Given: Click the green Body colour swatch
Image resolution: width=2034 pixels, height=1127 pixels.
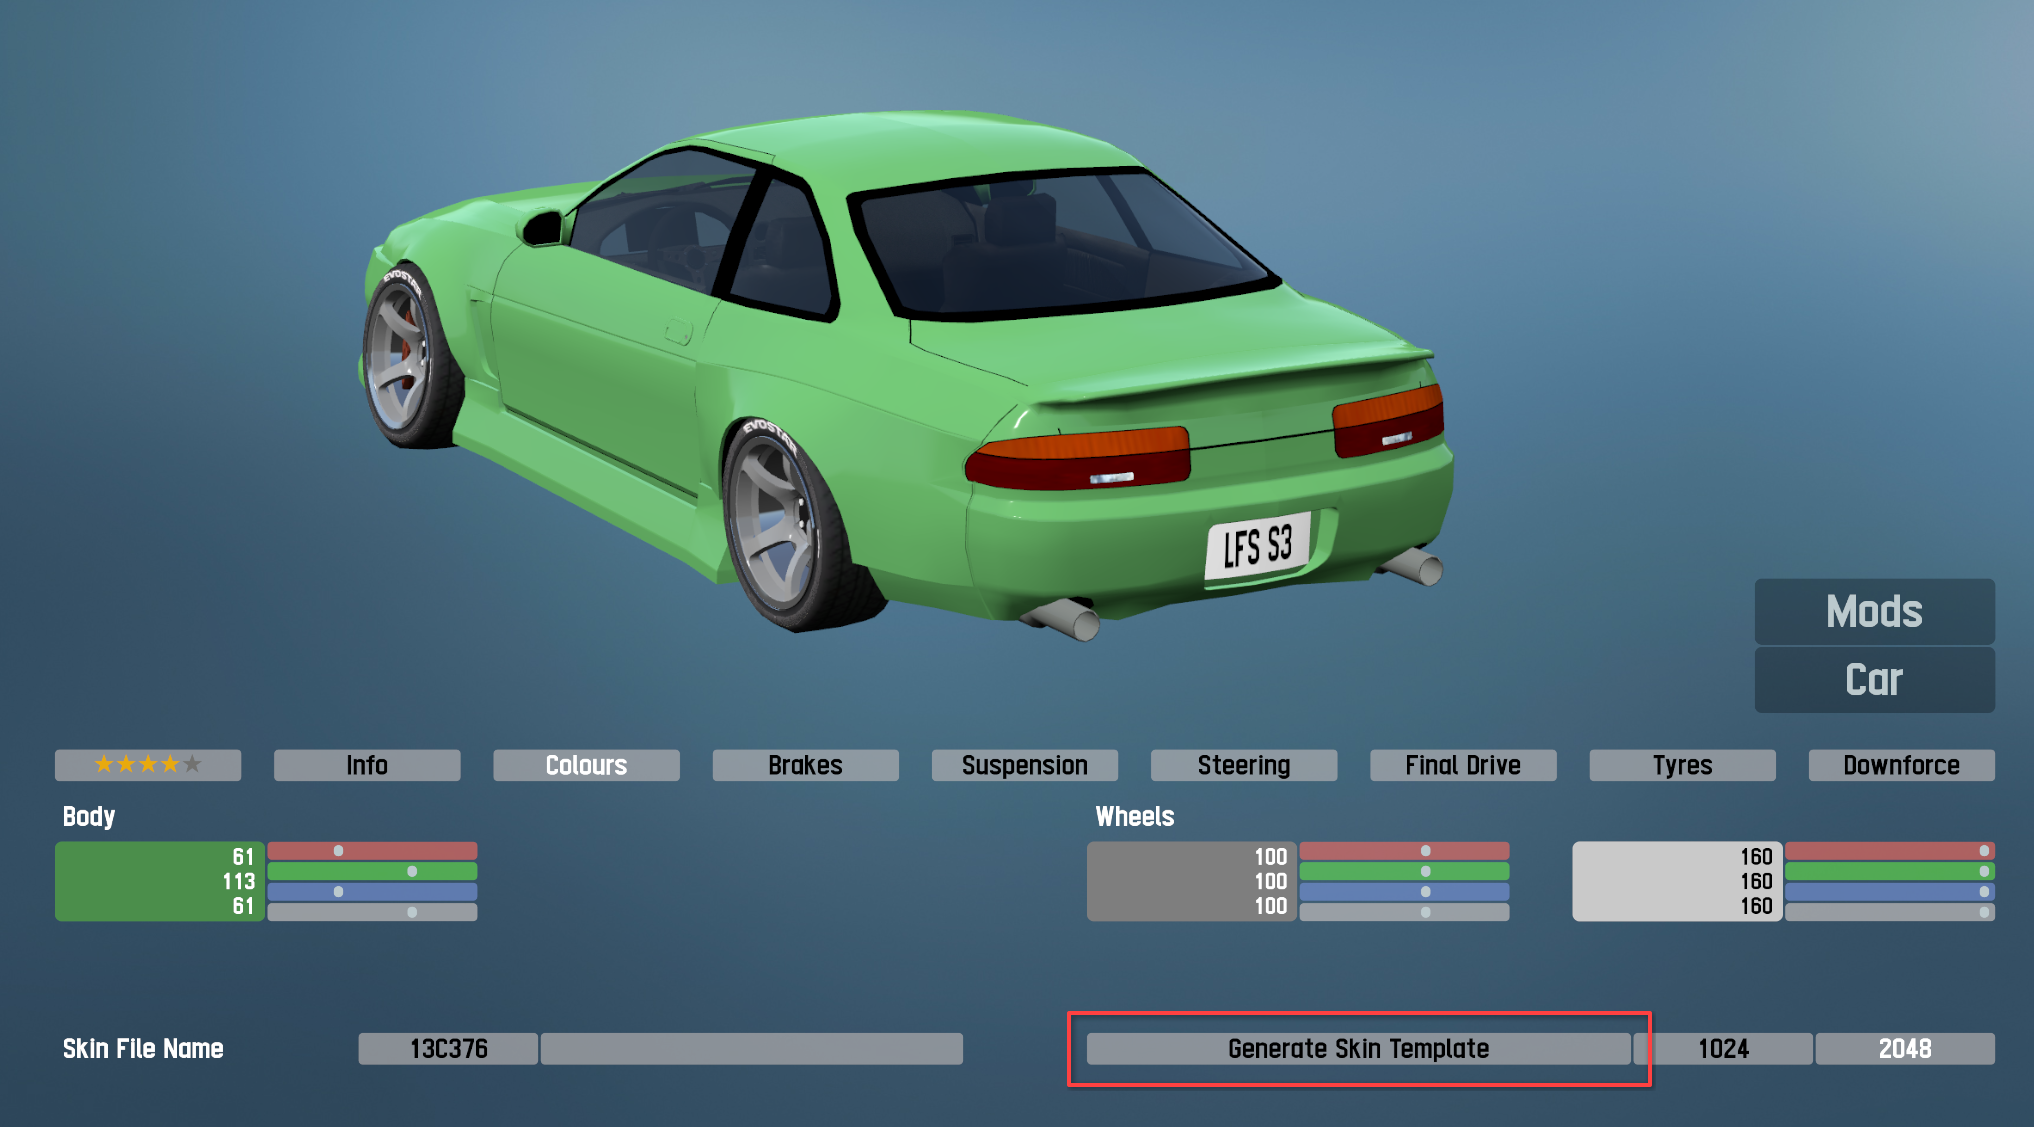Looking at the screenshot, I should [x=140, y=881].
